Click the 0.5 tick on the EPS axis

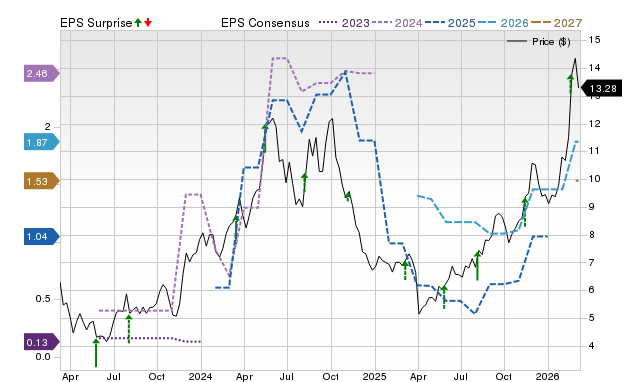(43, 299)
